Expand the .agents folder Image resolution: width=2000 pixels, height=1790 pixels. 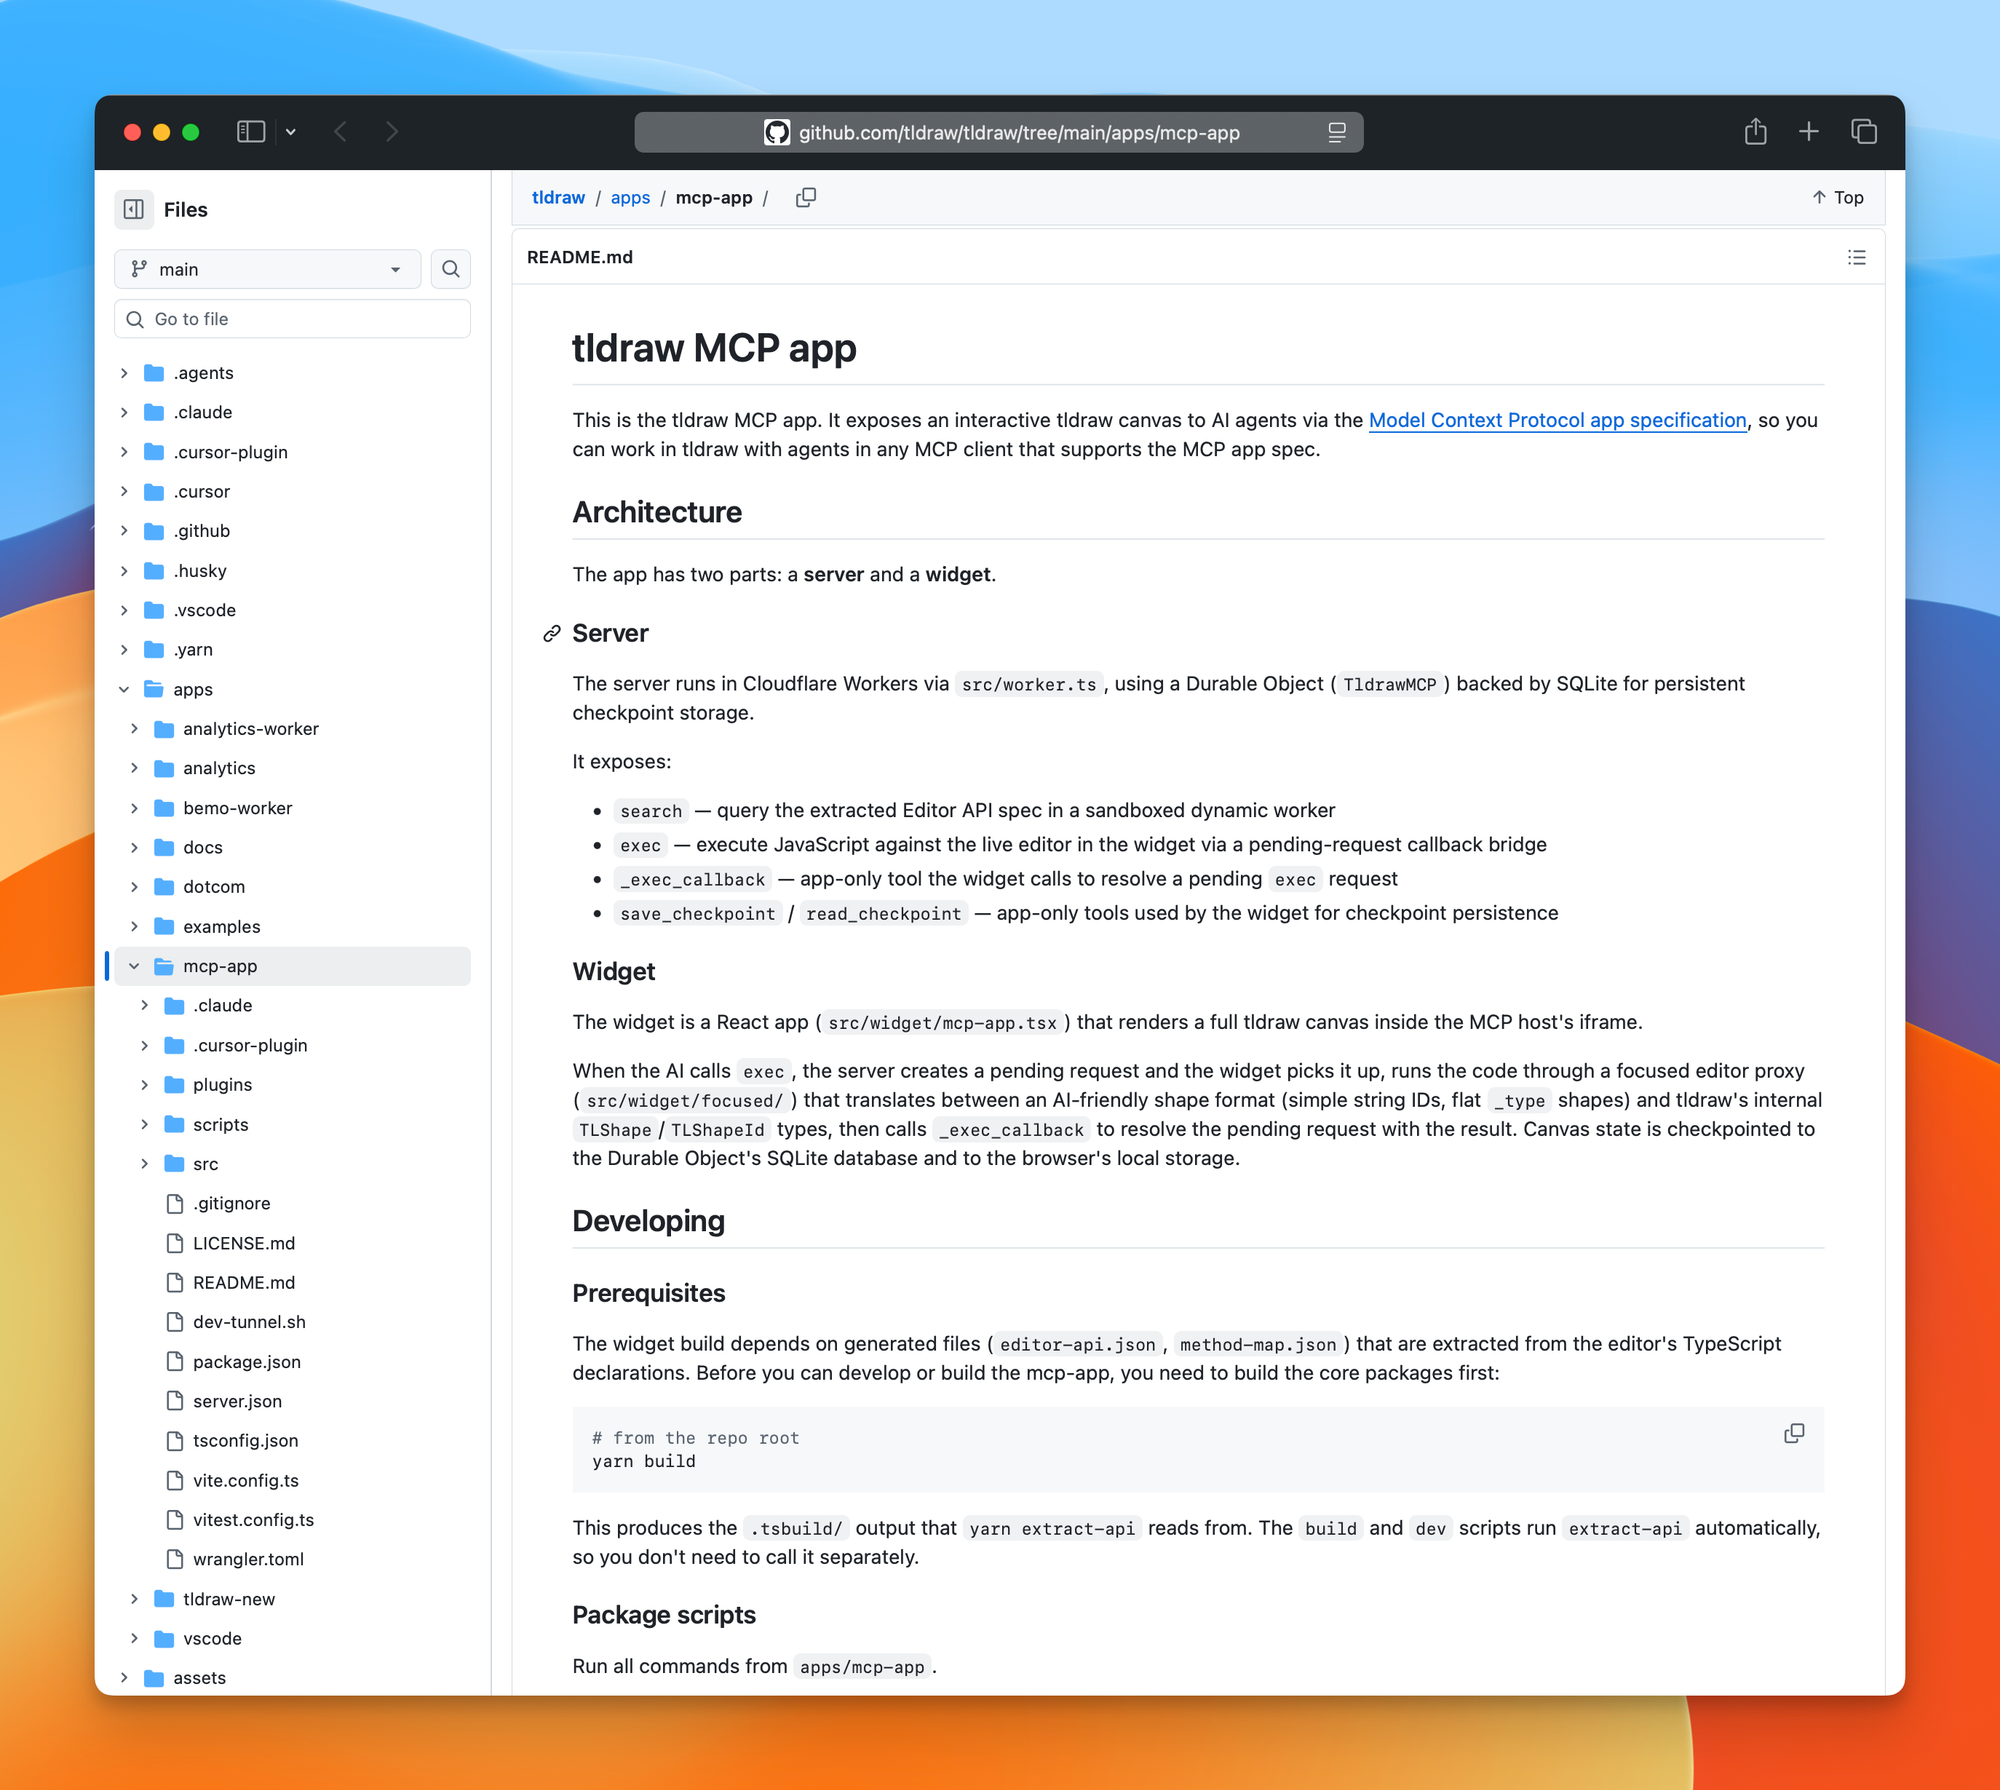click(124, 373)
